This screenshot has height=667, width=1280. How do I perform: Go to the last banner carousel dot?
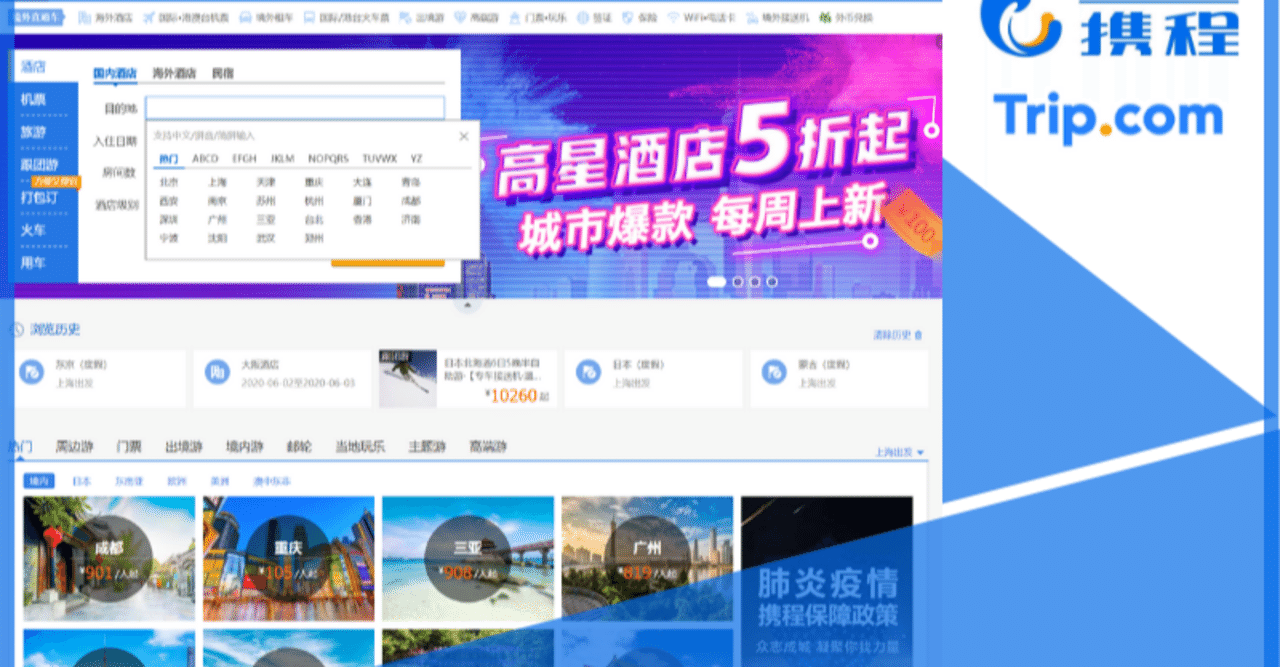coord(771,282)
